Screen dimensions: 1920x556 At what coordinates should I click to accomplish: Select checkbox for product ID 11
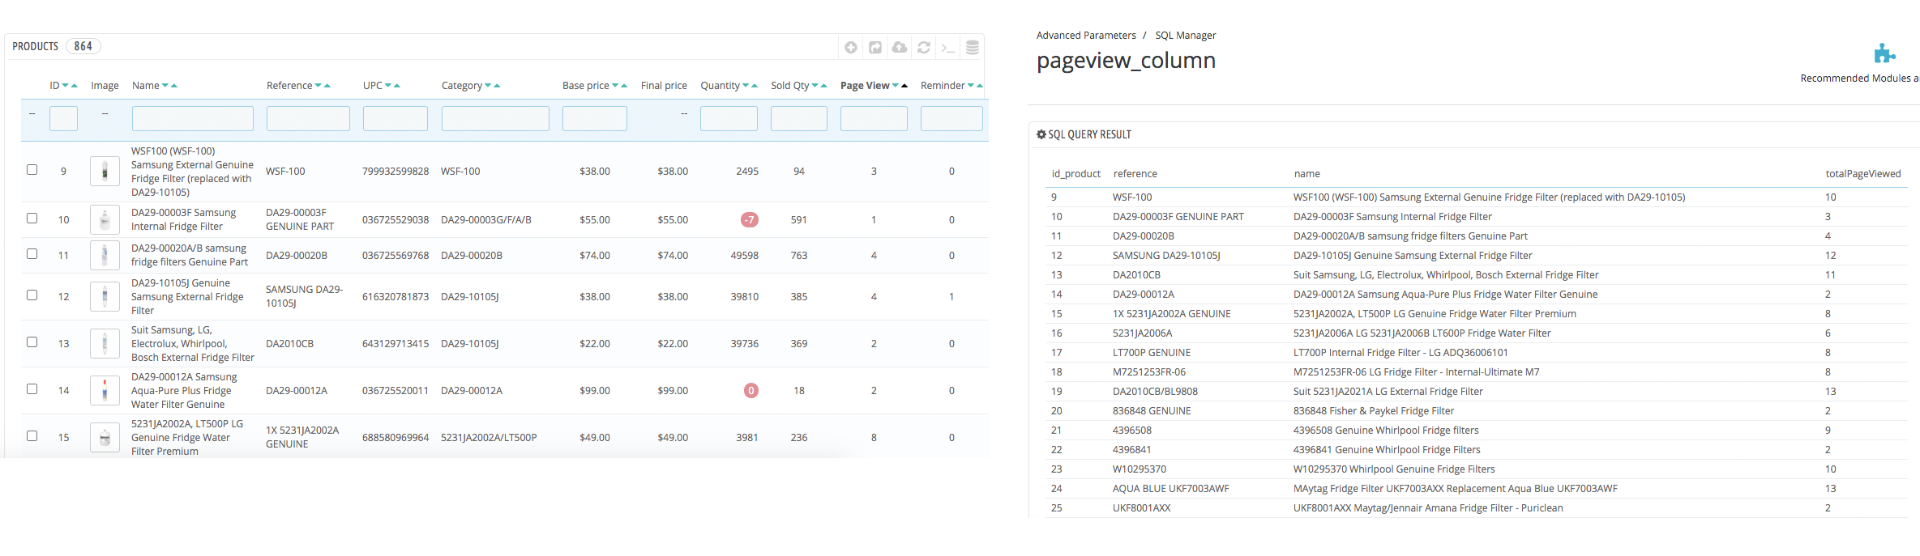tap(32, 254)
